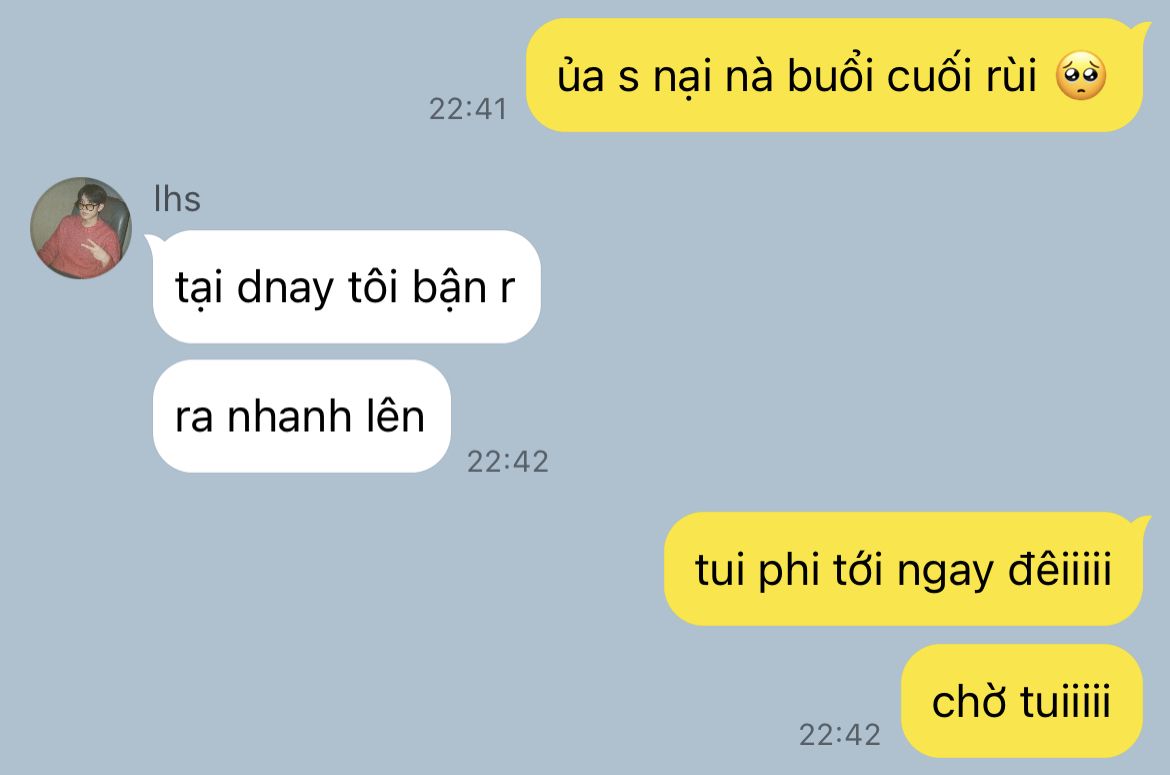The width and height of the screenshot is (1170, 775).
Task: Click the word "tuiiiii" in the last message
Action: tap(1066, 700)
